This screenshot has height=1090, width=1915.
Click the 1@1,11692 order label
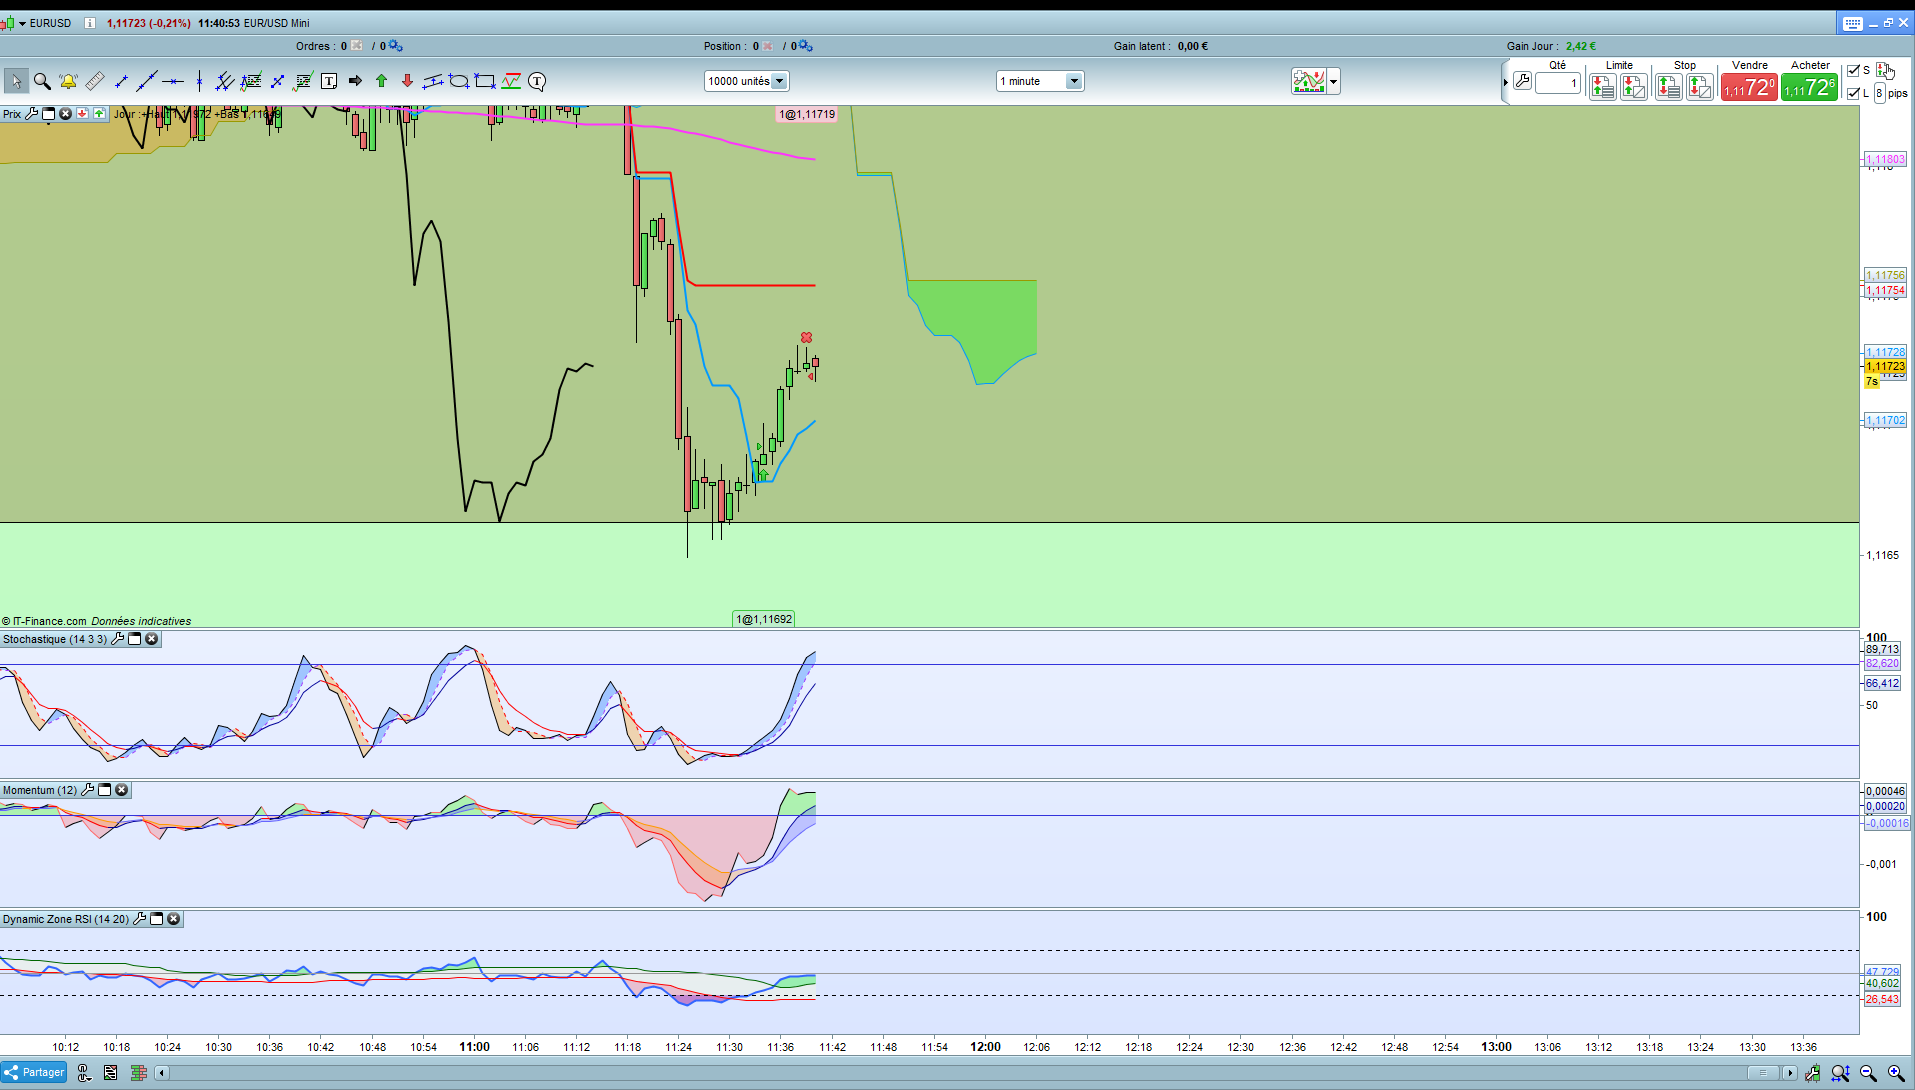tap(764, 619)
